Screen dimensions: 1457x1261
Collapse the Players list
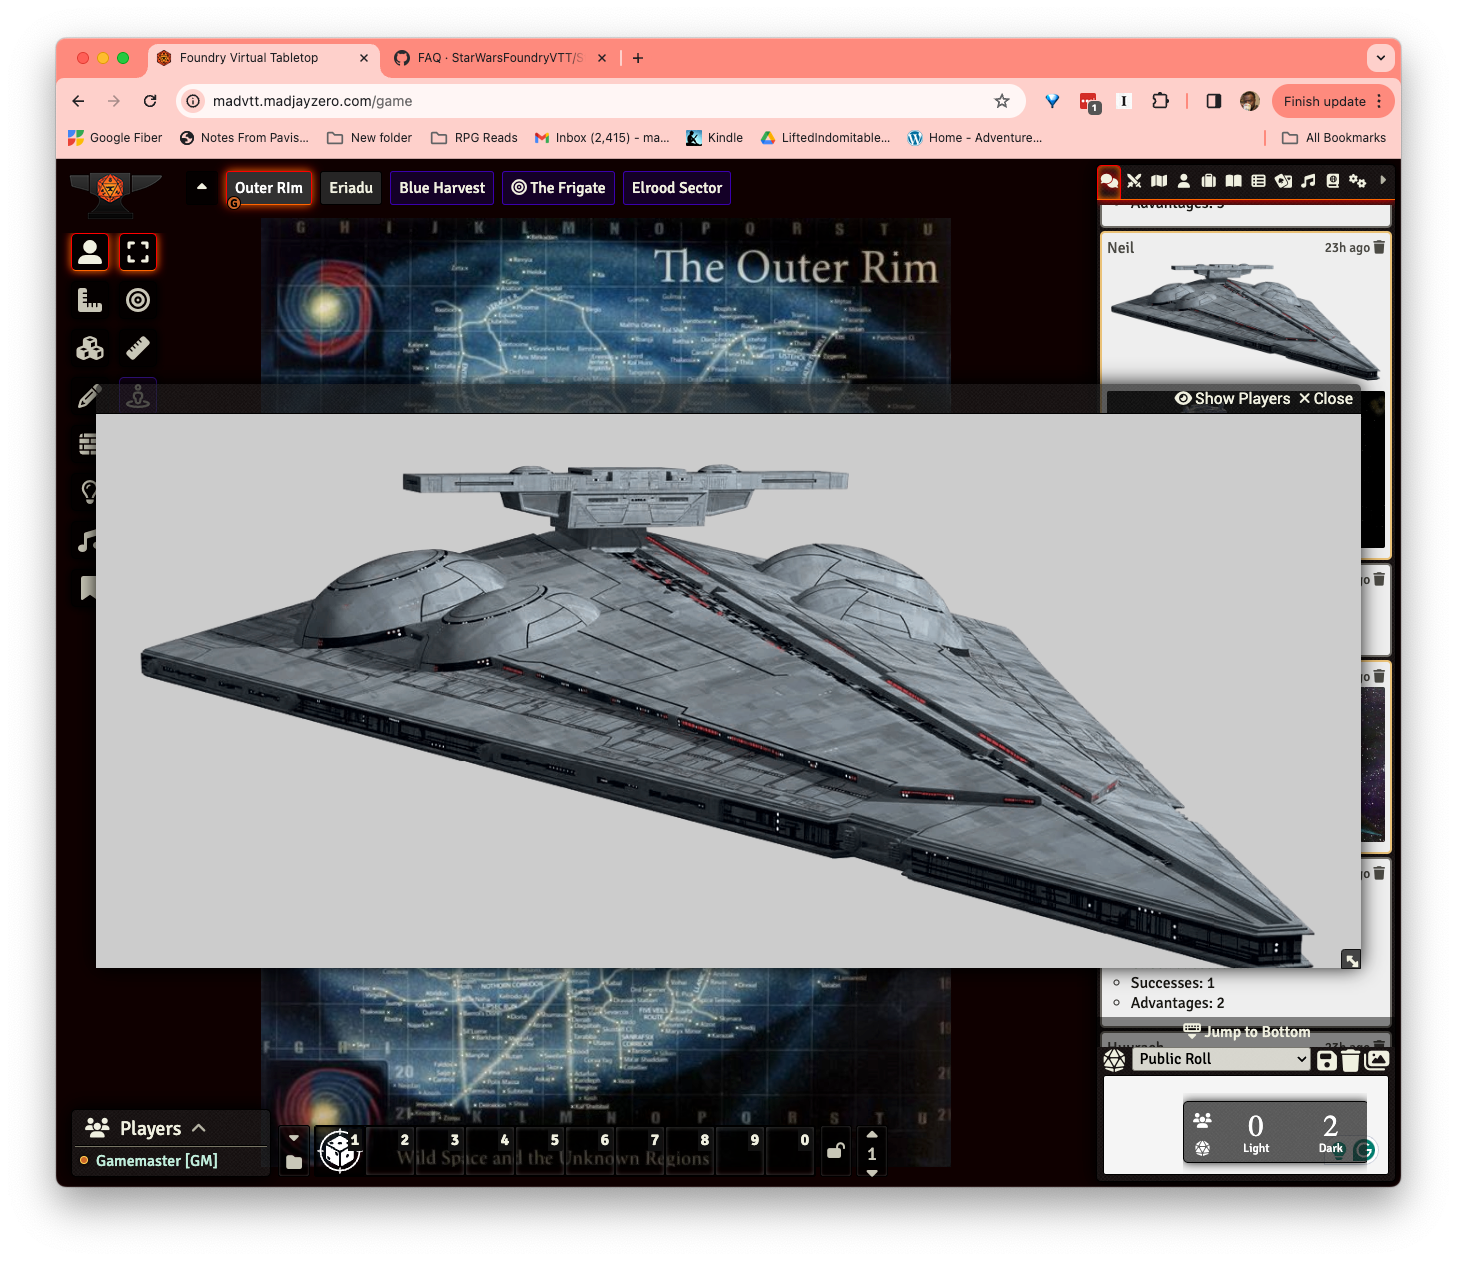(199, 1128)
